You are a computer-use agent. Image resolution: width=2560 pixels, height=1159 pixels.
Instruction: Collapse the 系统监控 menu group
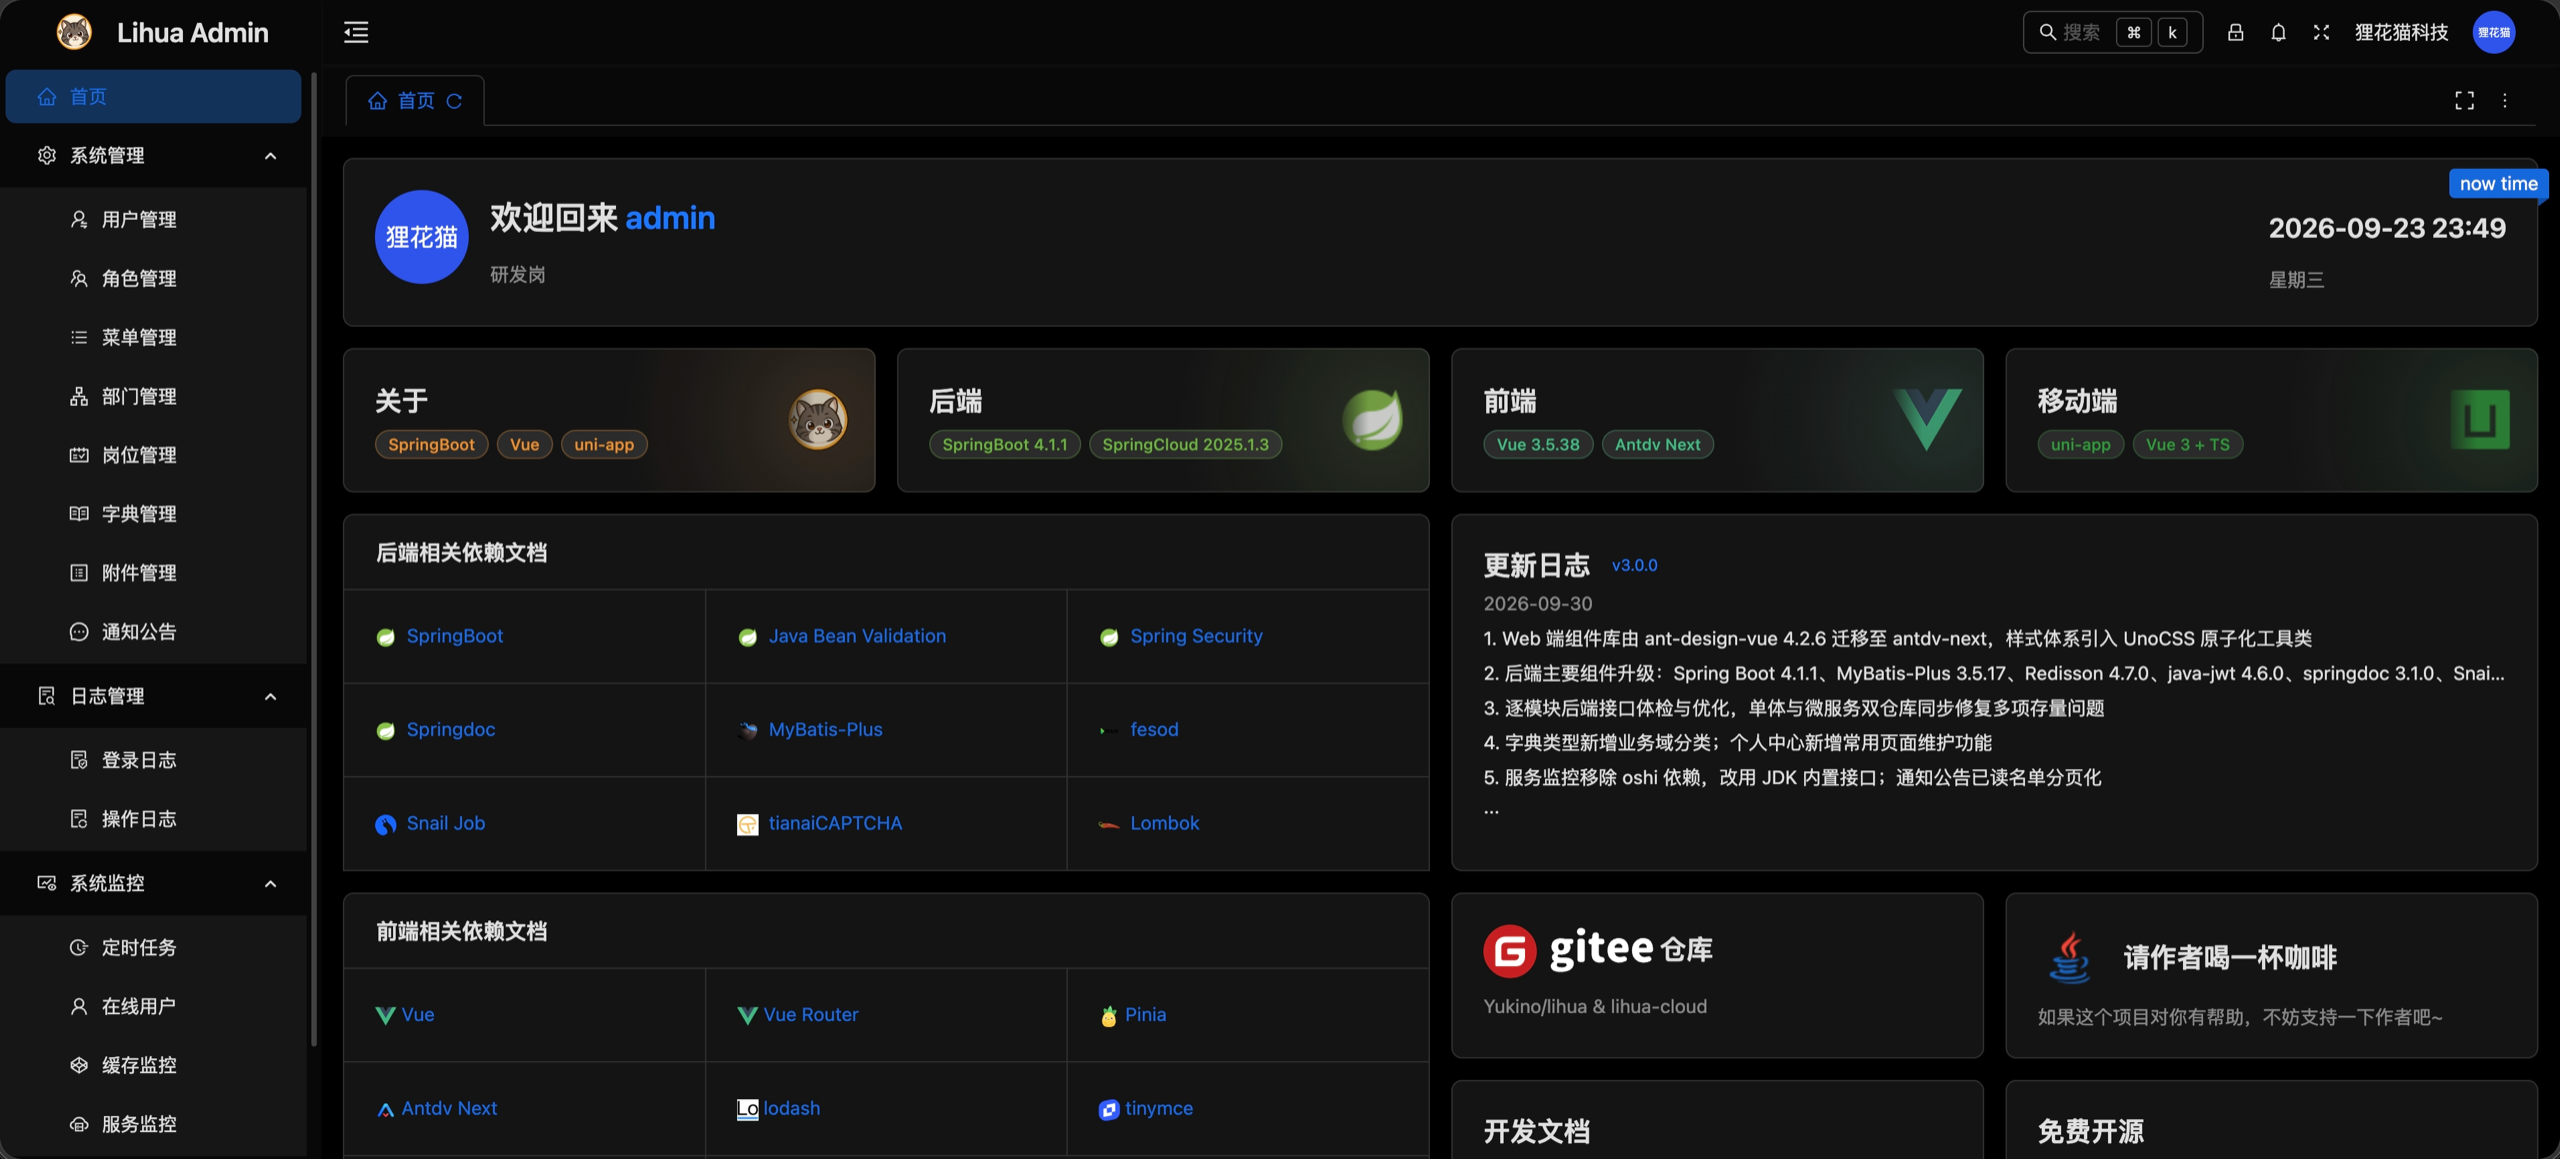[153, 883]
